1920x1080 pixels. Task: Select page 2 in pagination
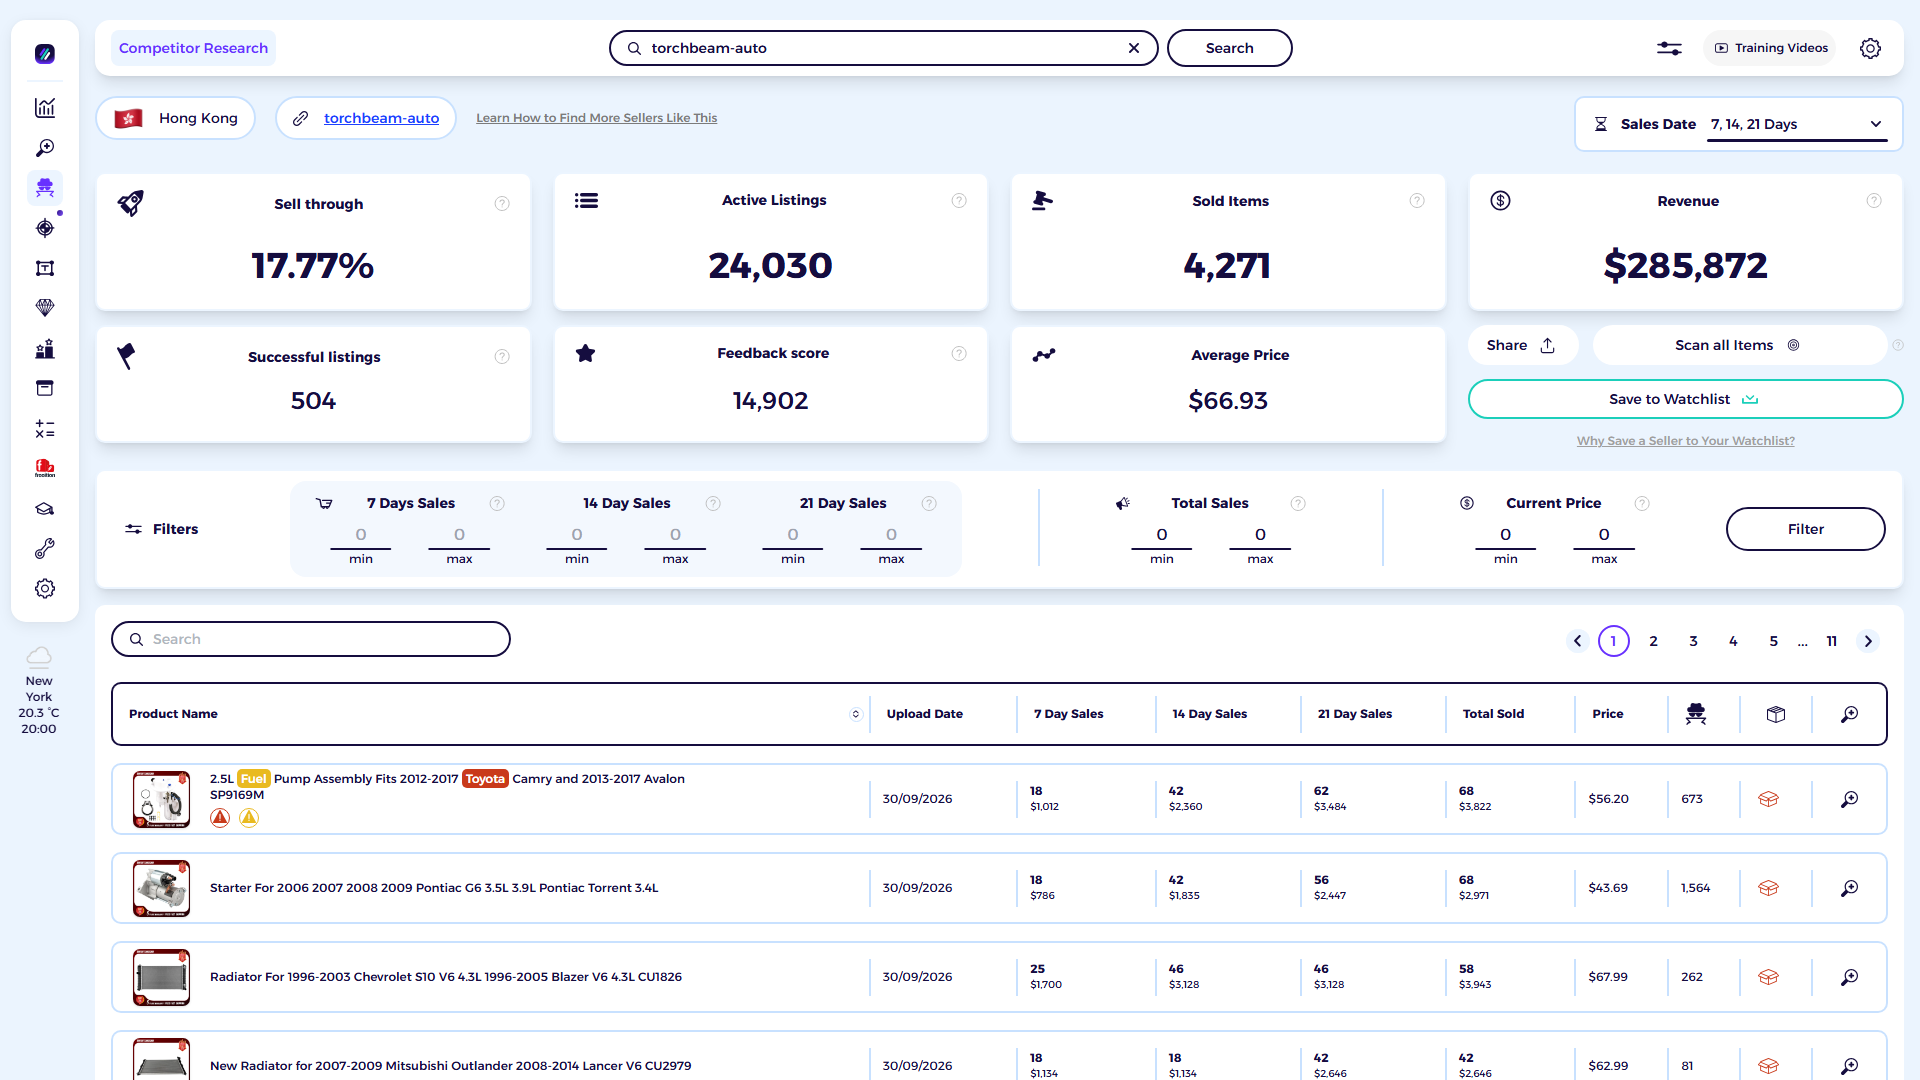click(x=1654, y=641)
